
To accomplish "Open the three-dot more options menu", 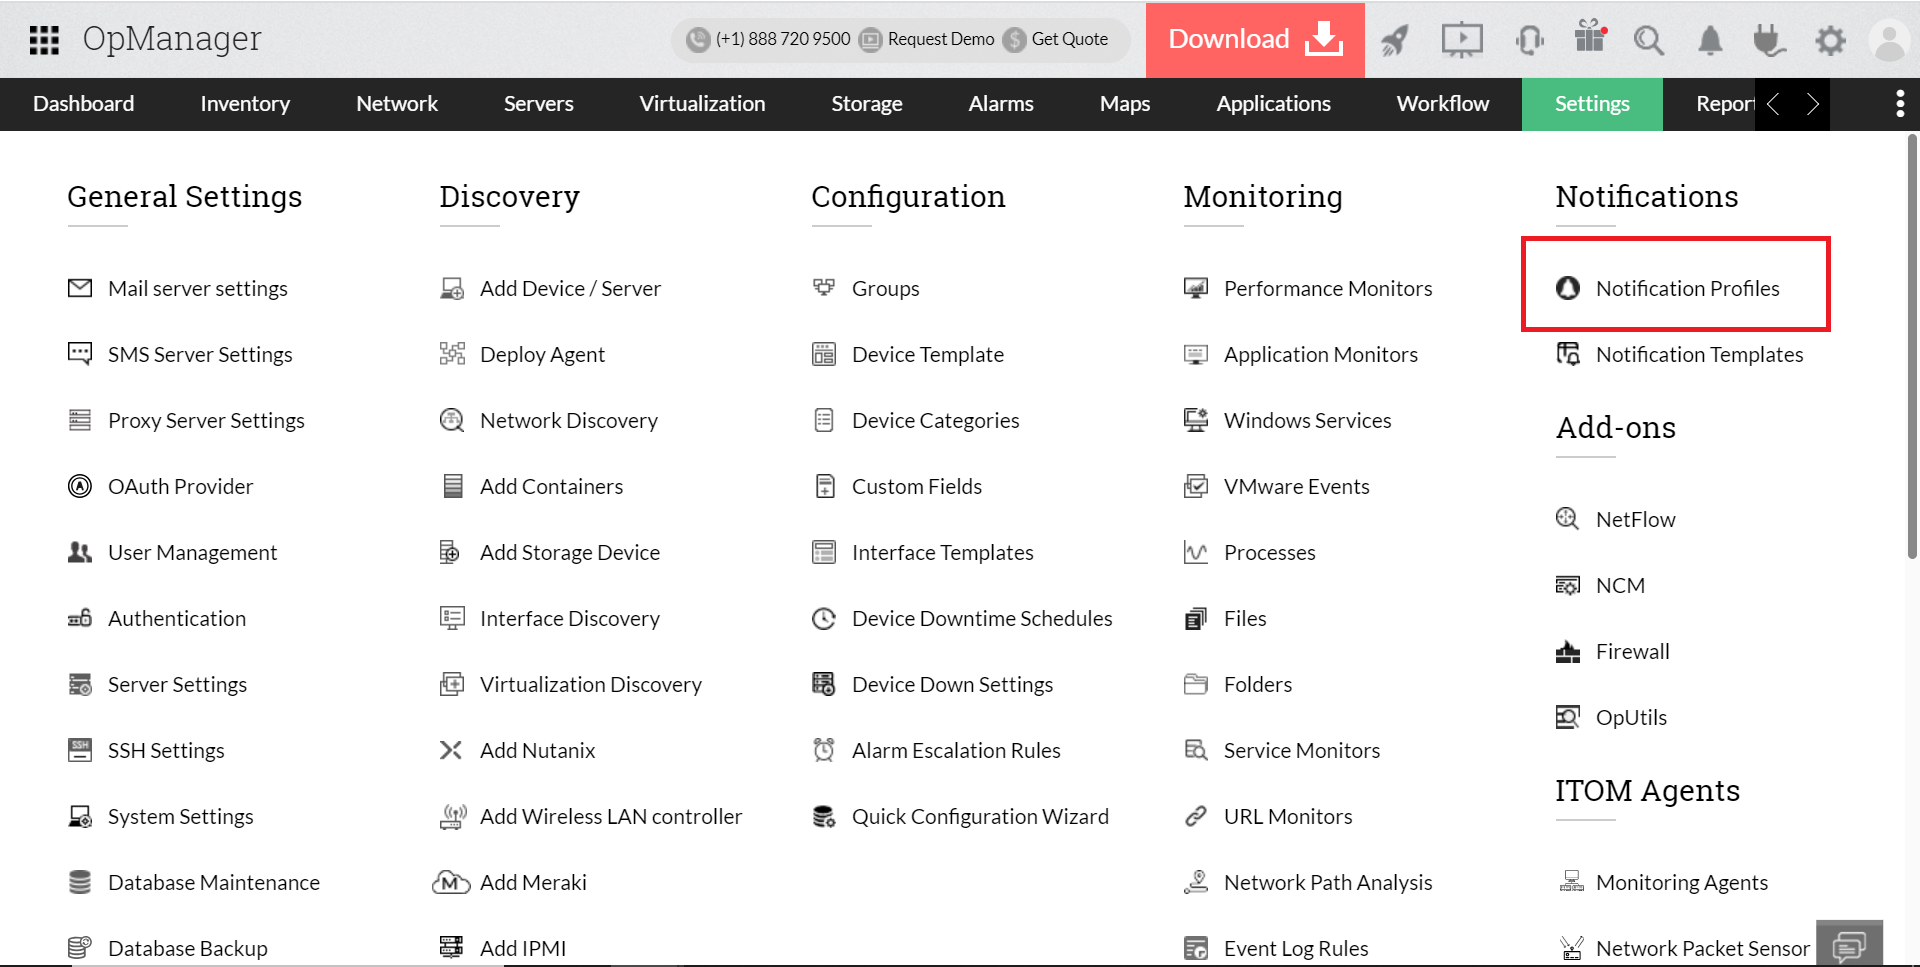I will (1900, 104).
